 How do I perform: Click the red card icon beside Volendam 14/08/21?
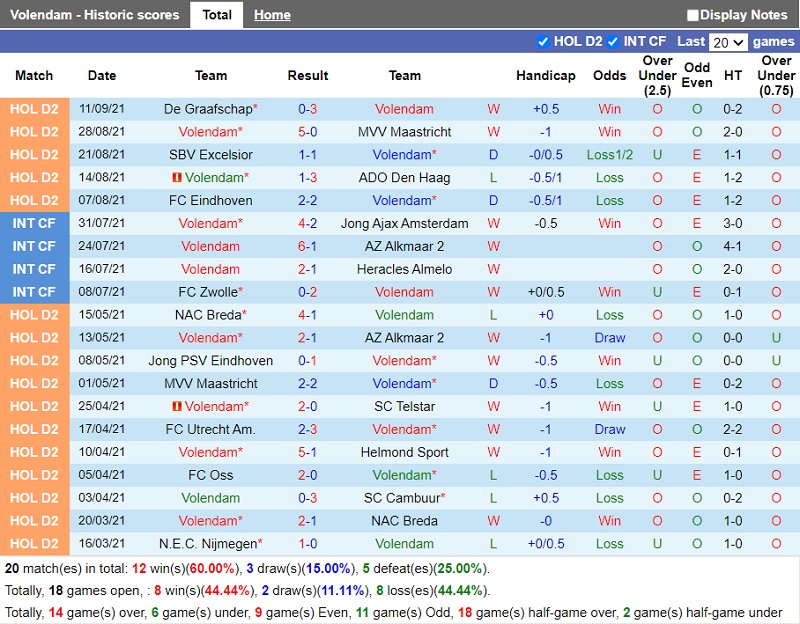pyautogui.click(x=177, y=178)
